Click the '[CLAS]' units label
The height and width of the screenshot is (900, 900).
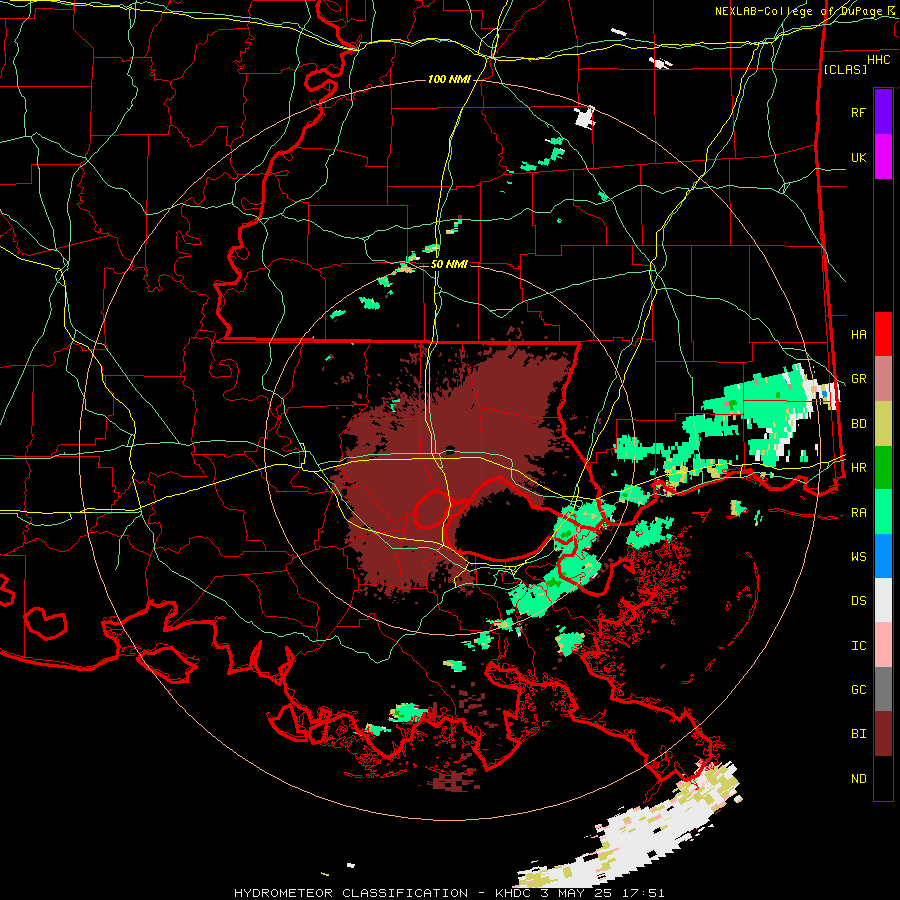tap(845, 69)
